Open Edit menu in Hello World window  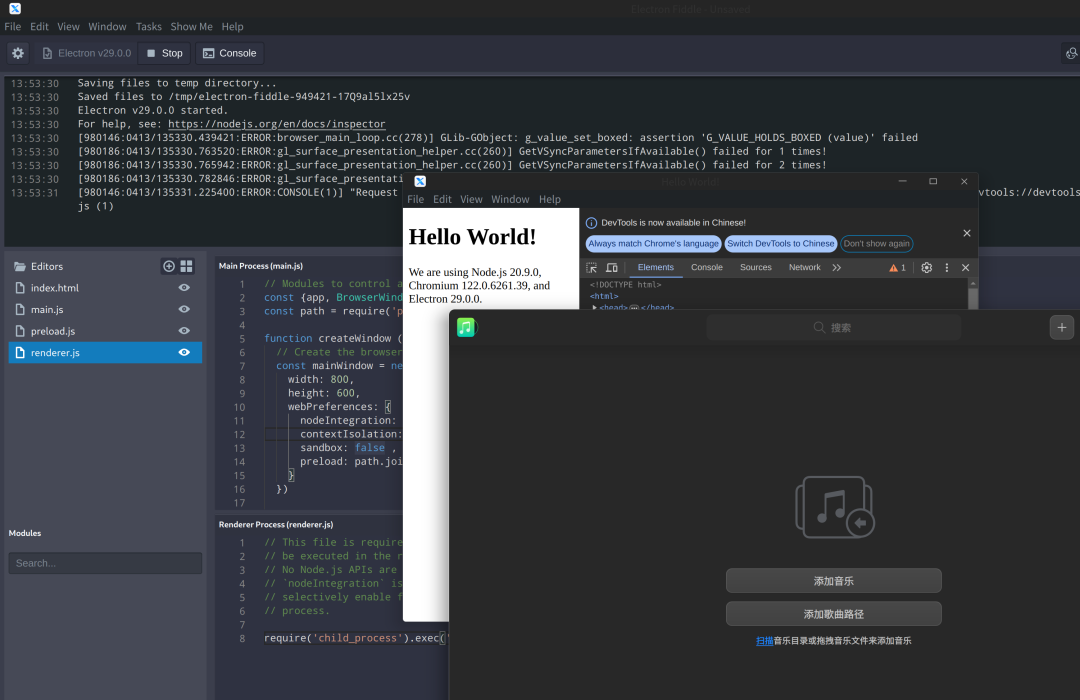click(442, 199)
